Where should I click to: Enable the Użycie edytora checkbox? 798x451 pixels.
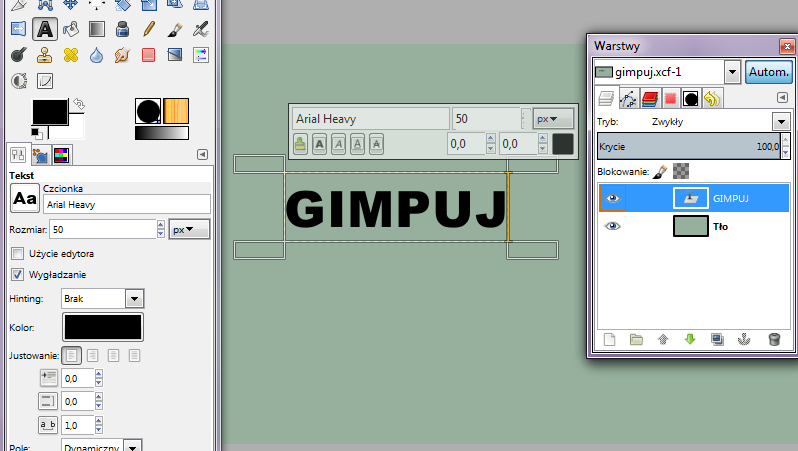click(16, 254)
